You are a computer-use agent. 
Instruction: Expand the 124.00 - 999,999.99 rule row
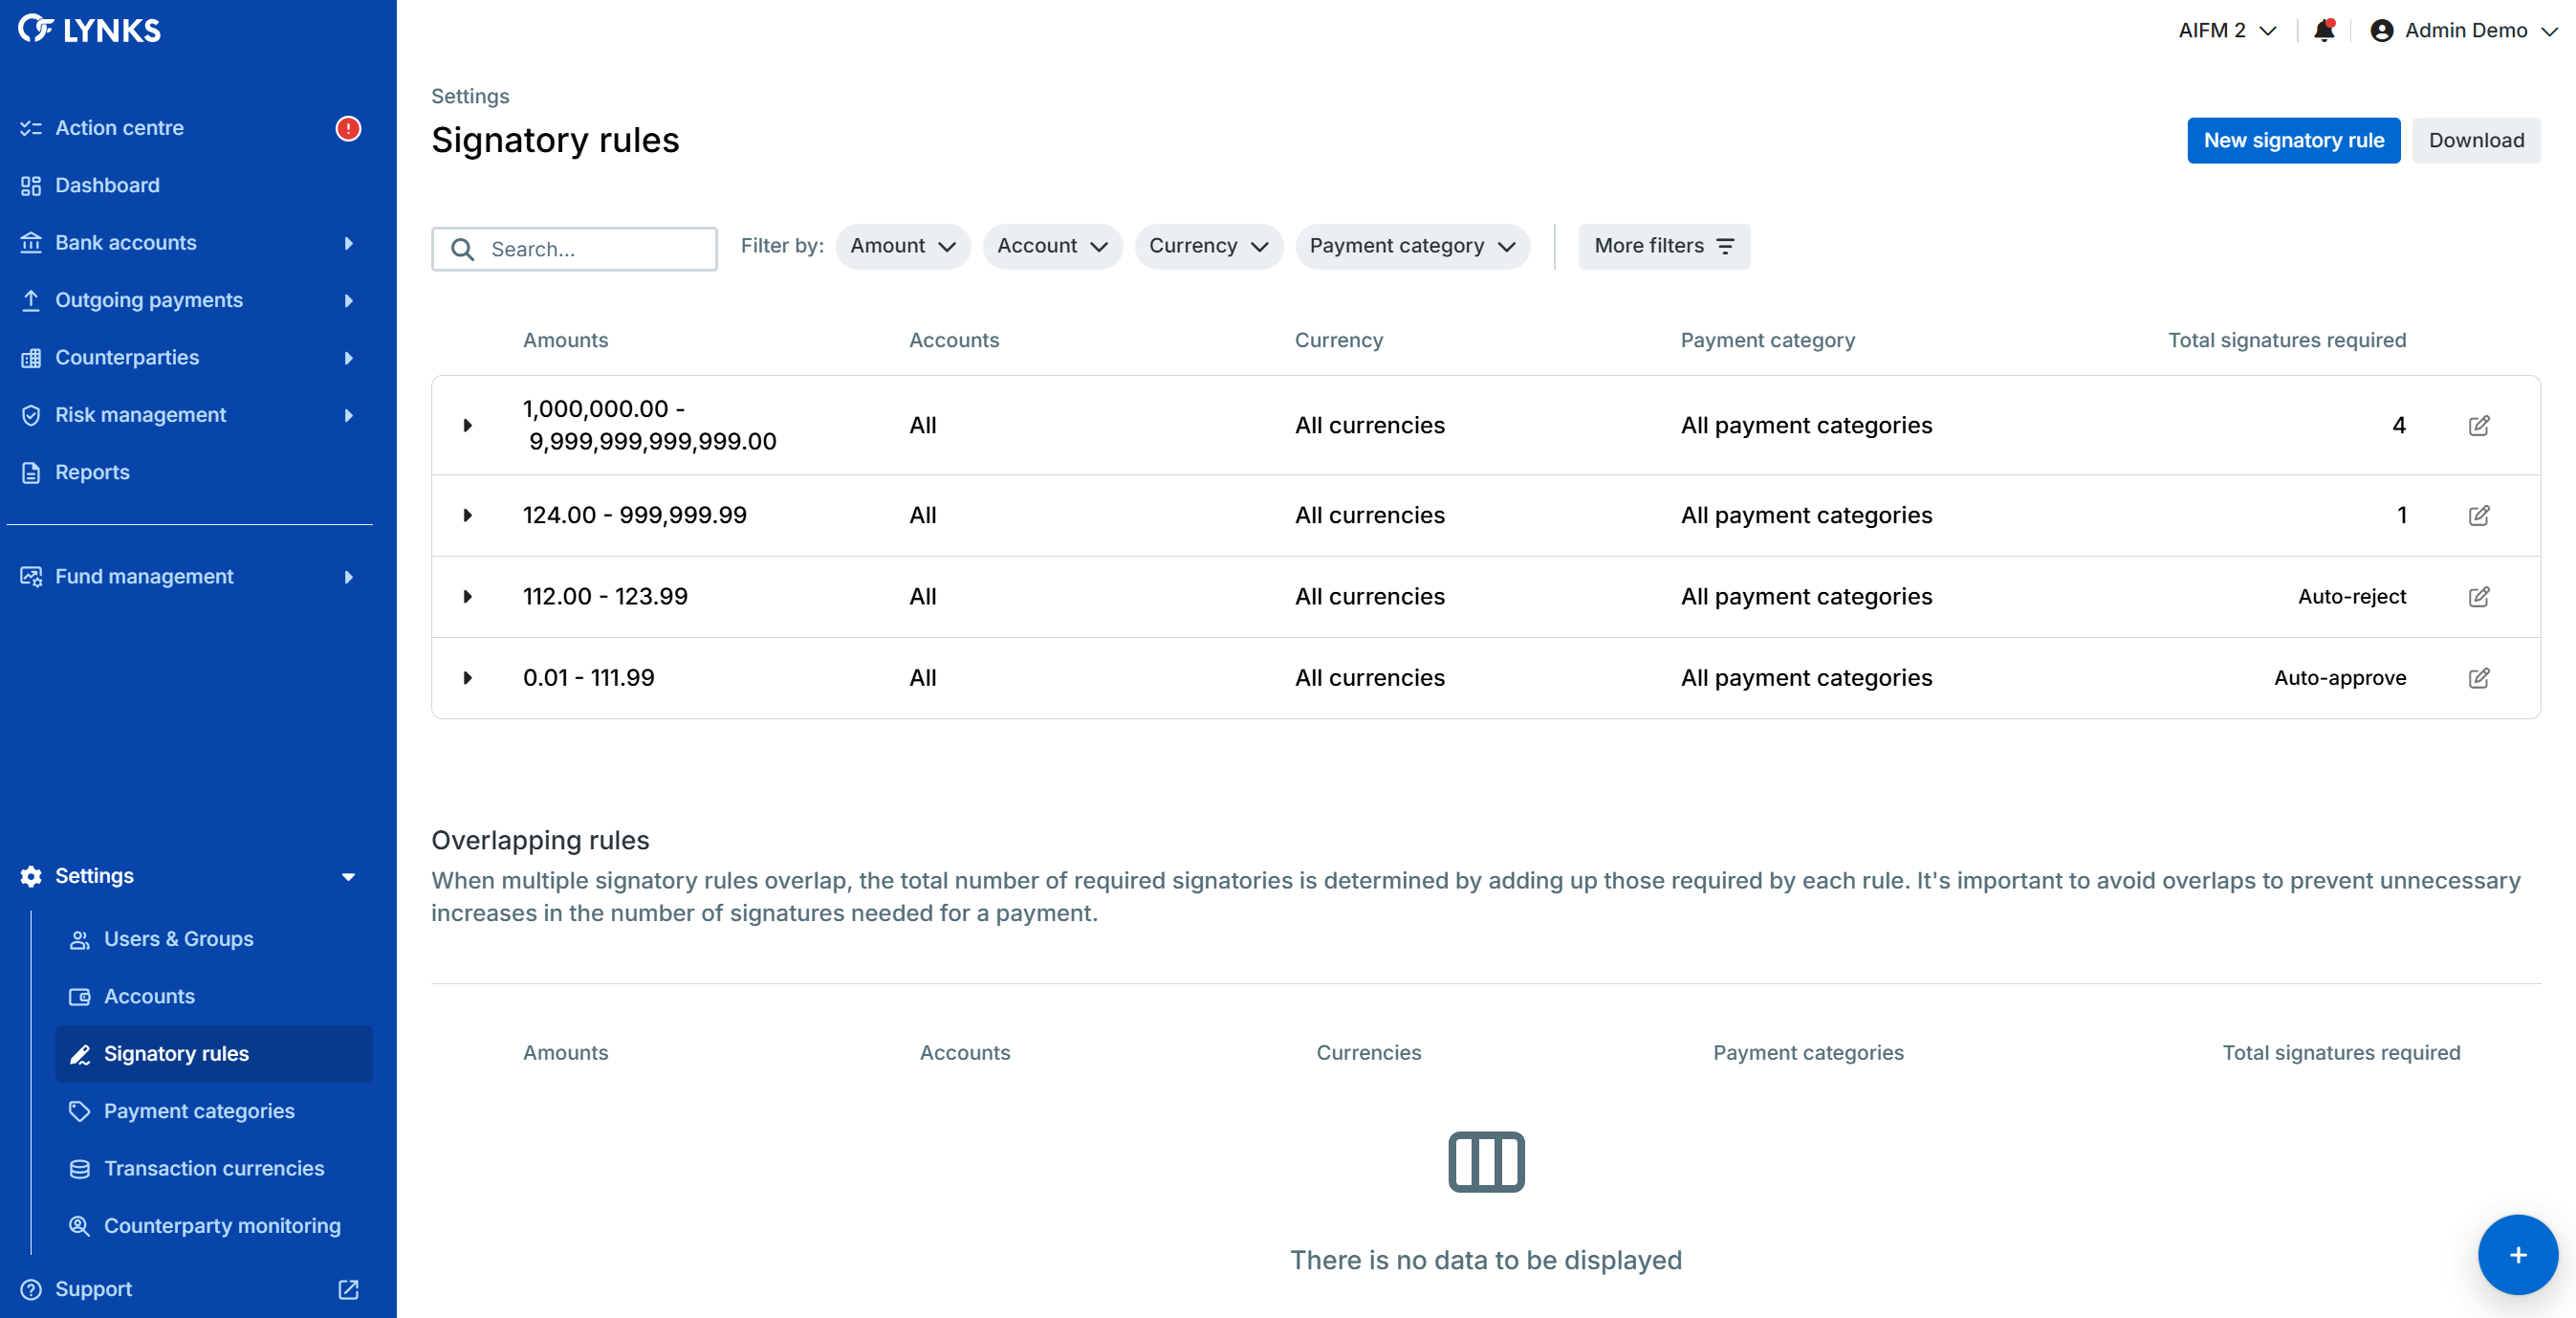tap(467, 515)
